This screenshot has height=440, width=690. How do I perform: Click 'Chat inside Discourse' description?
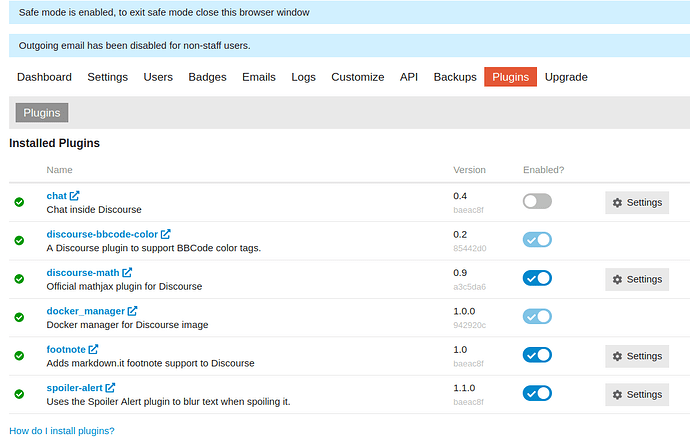(94, 209)
